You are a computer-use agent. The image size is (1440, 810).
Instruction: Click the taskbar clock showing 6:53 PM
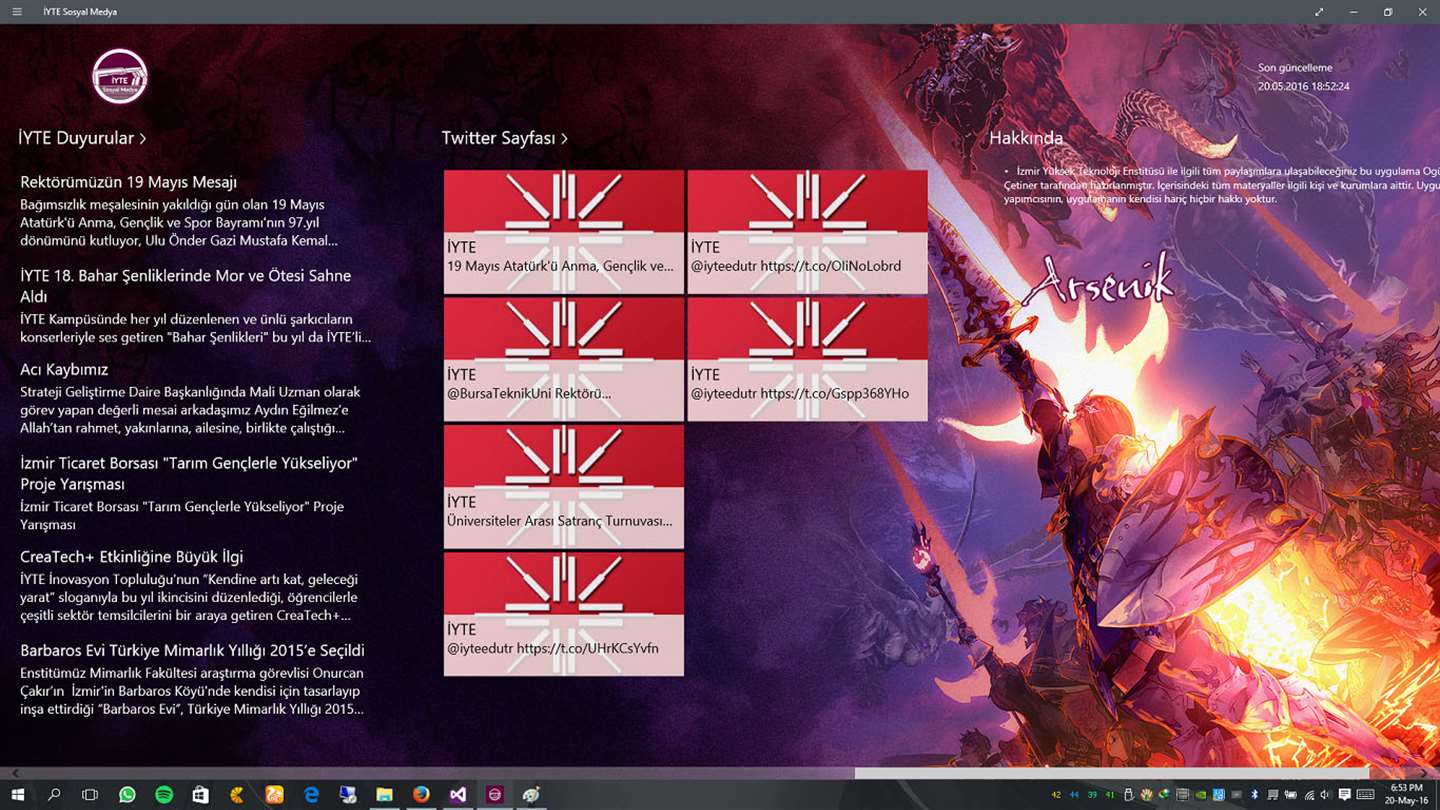(1406, 795)
